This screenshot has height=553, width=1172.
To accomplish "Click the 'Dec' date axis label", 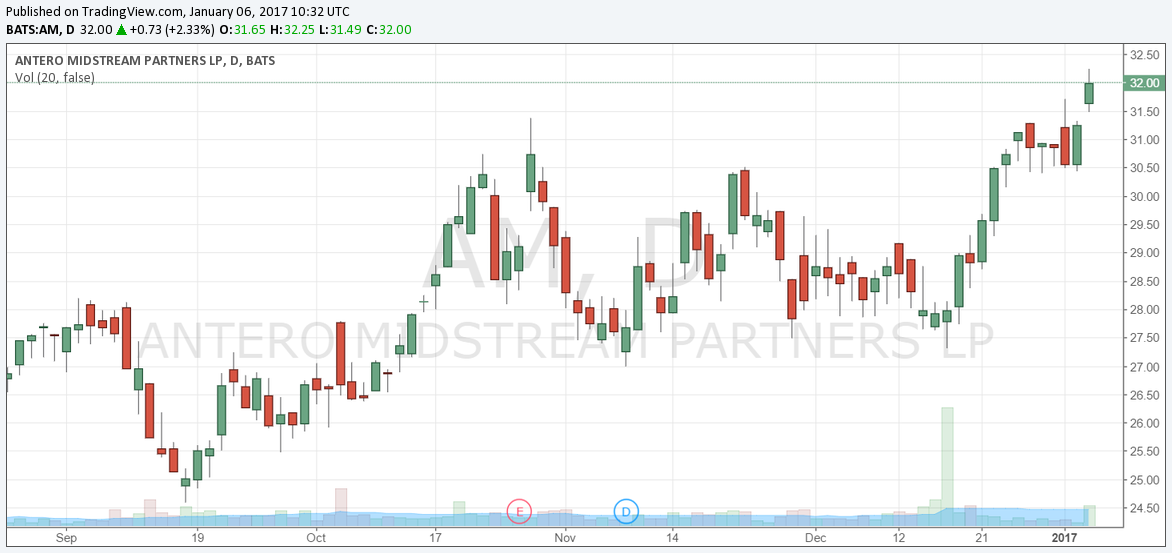I will point(815,537).
